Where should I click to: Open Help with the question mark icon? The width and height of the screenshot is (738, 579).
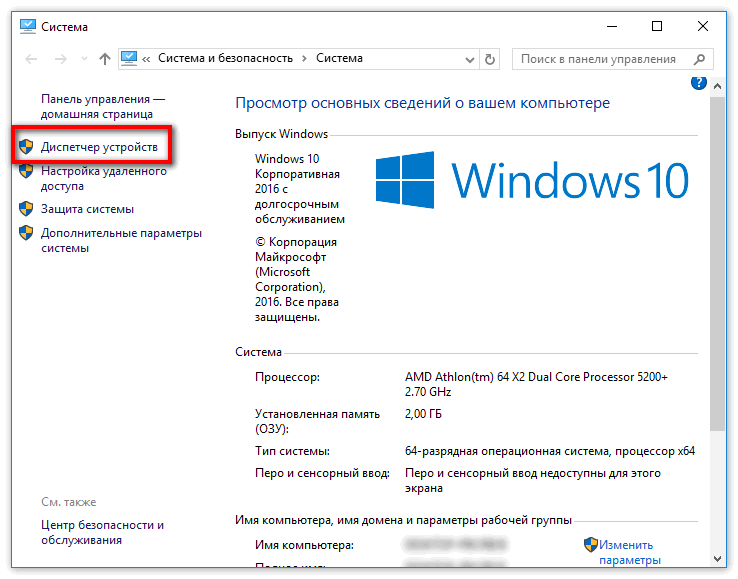698,83
